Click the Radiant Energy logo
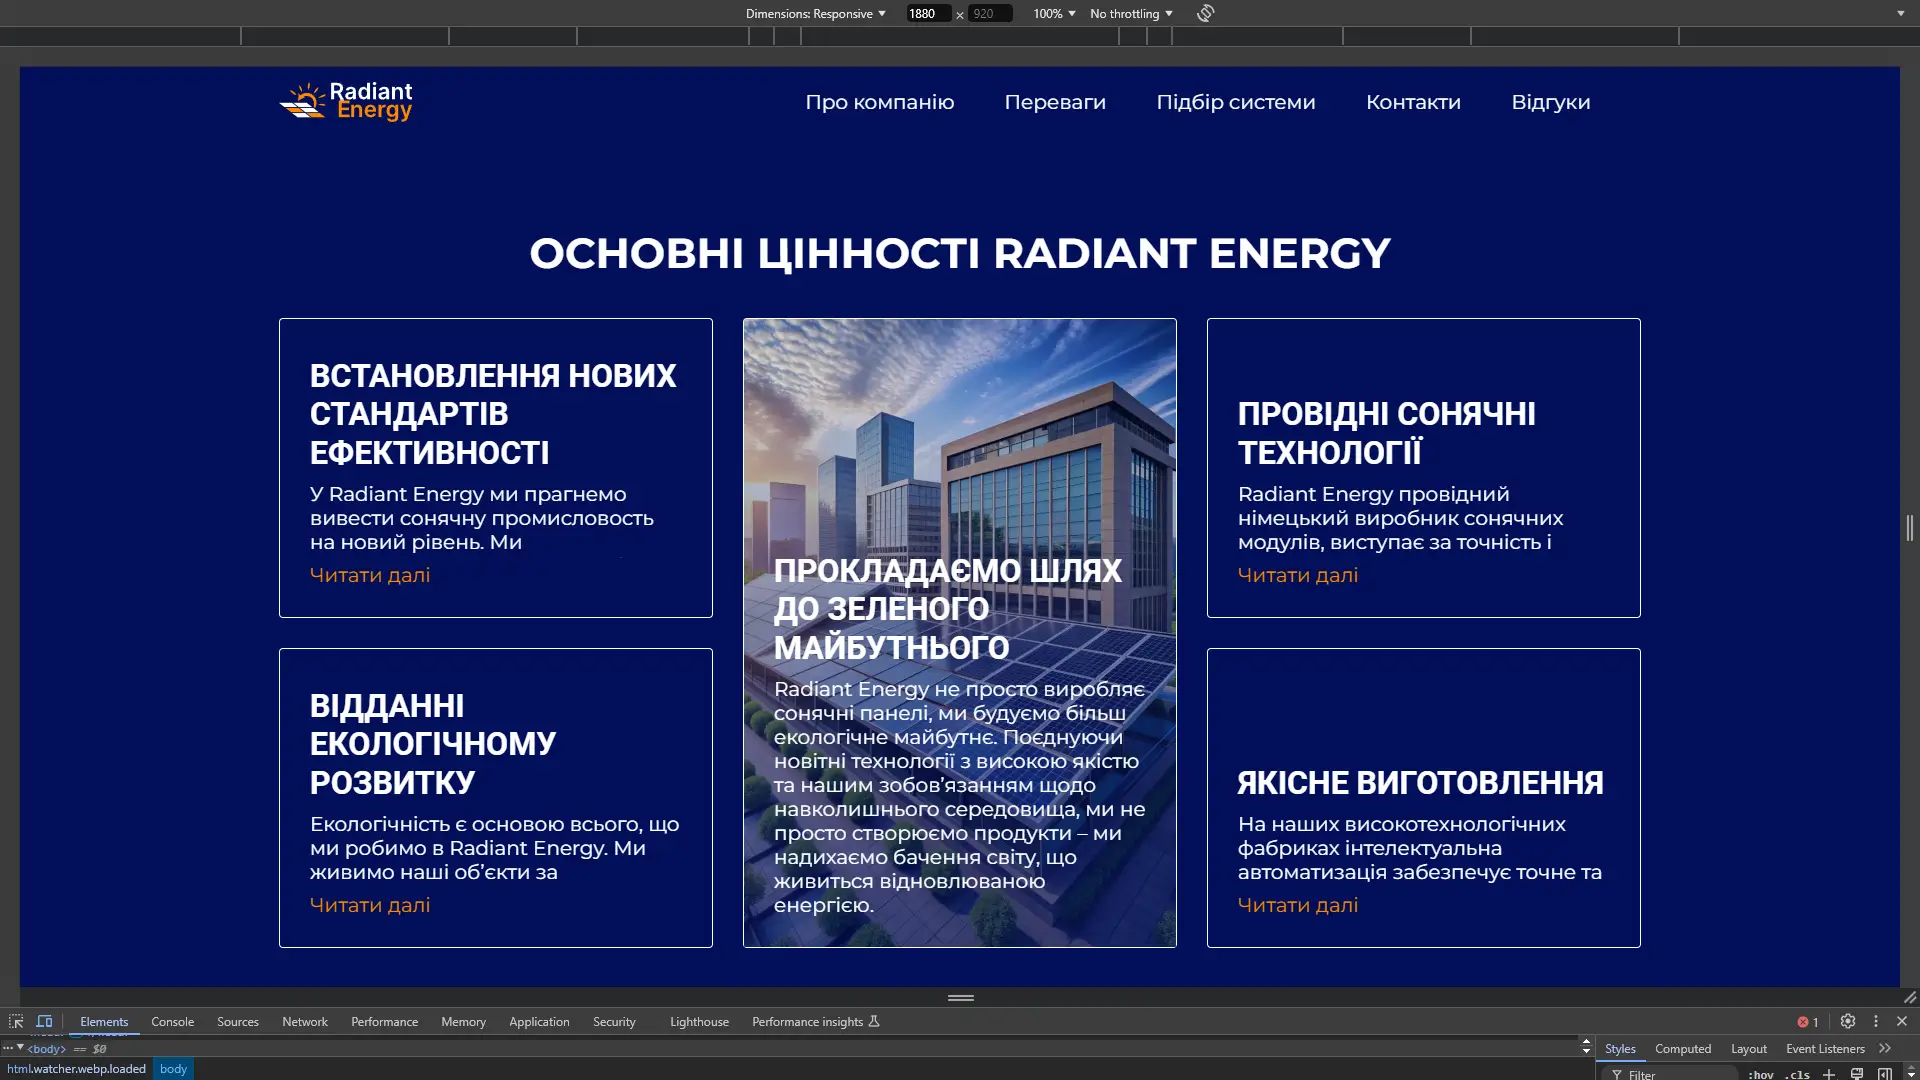The width and height of the screenshot is (1920, 1080). pyautogui.click(x=346, y=102)
